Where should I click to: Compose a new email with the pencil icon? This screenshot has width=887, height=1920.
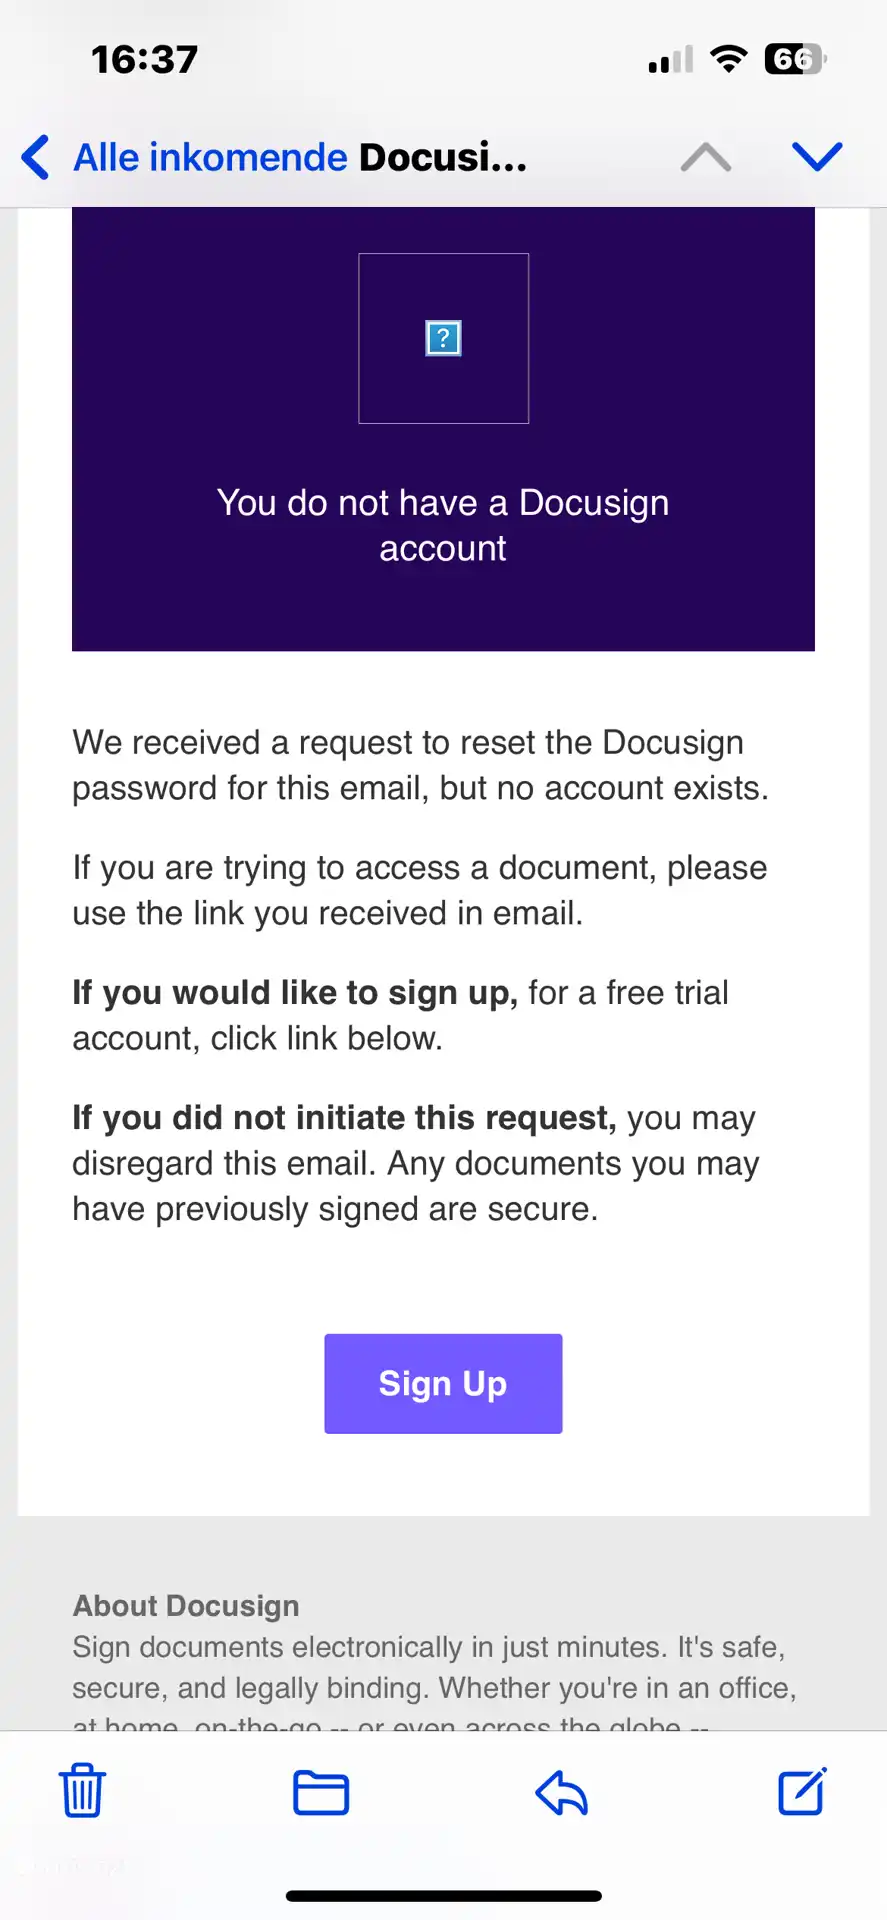coord(802,1791)
